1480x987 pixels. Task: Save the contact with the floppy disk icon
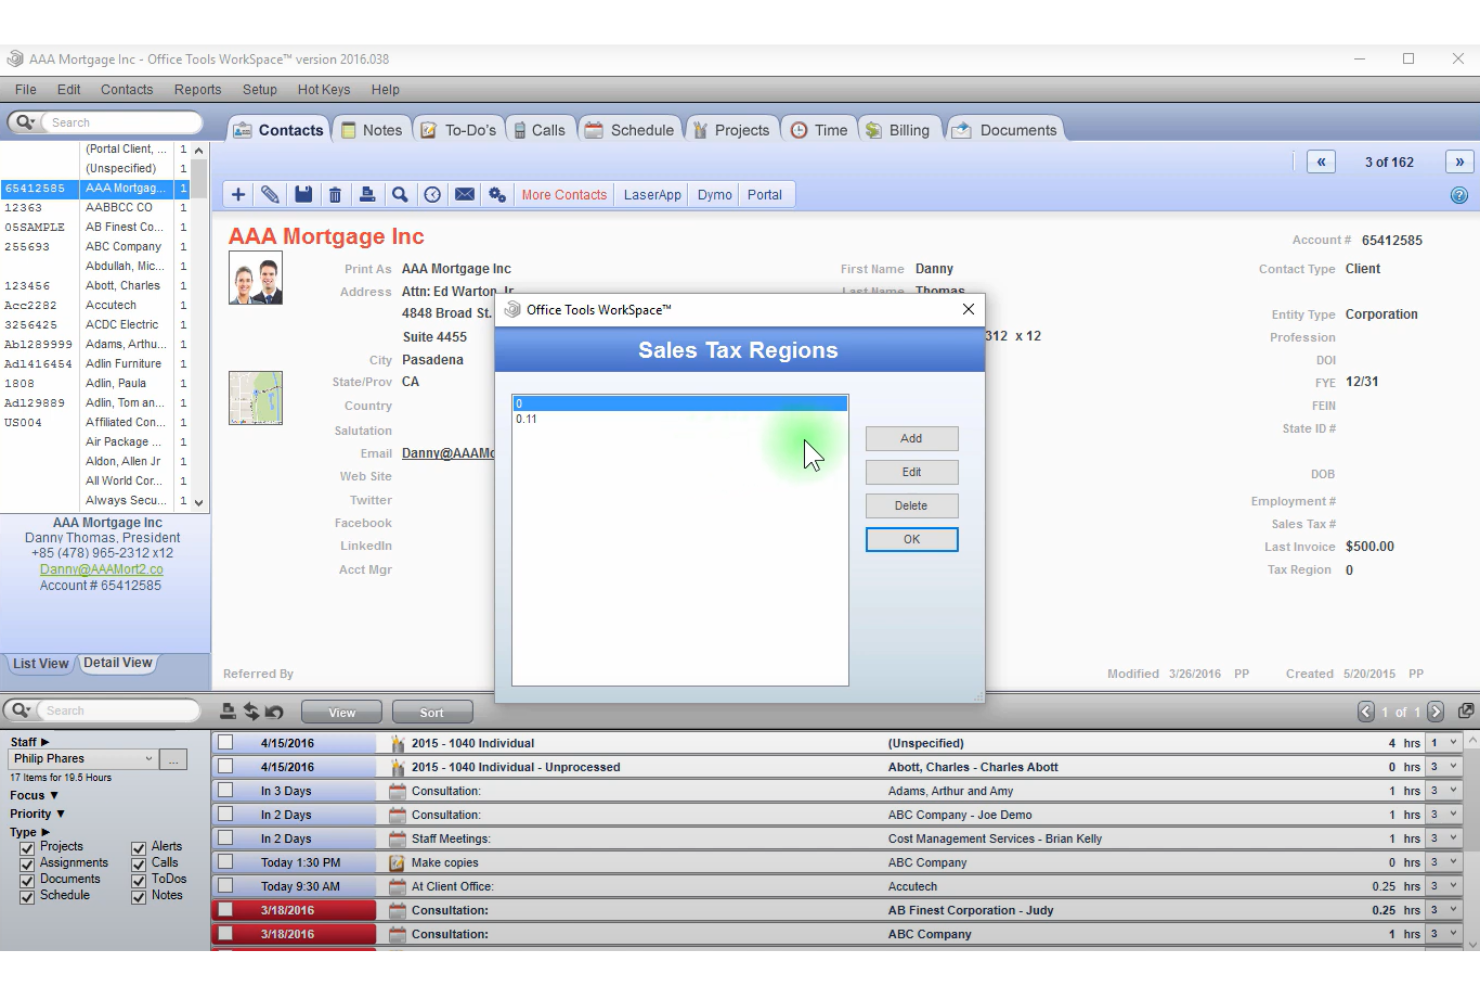303,195
